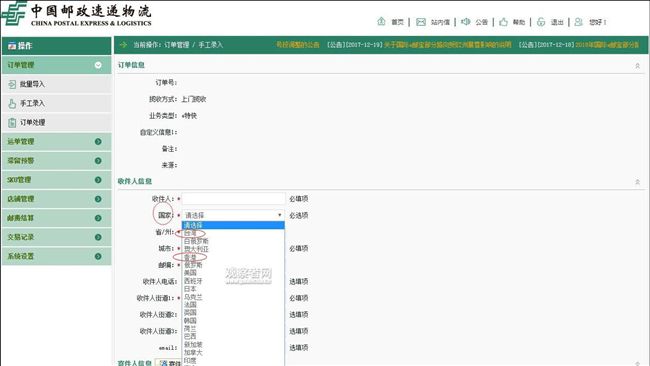Collapse the 订单管理 menu chevron
The height and width of the screenshot is (366, 650).
[x=98, y=65]
